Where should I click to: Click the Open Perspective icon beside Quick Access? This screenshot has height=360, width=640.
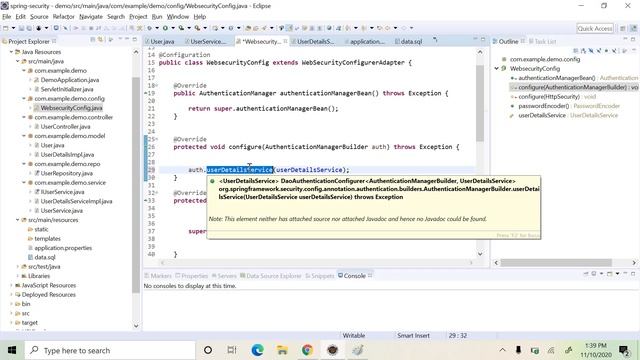coord(623,28)
